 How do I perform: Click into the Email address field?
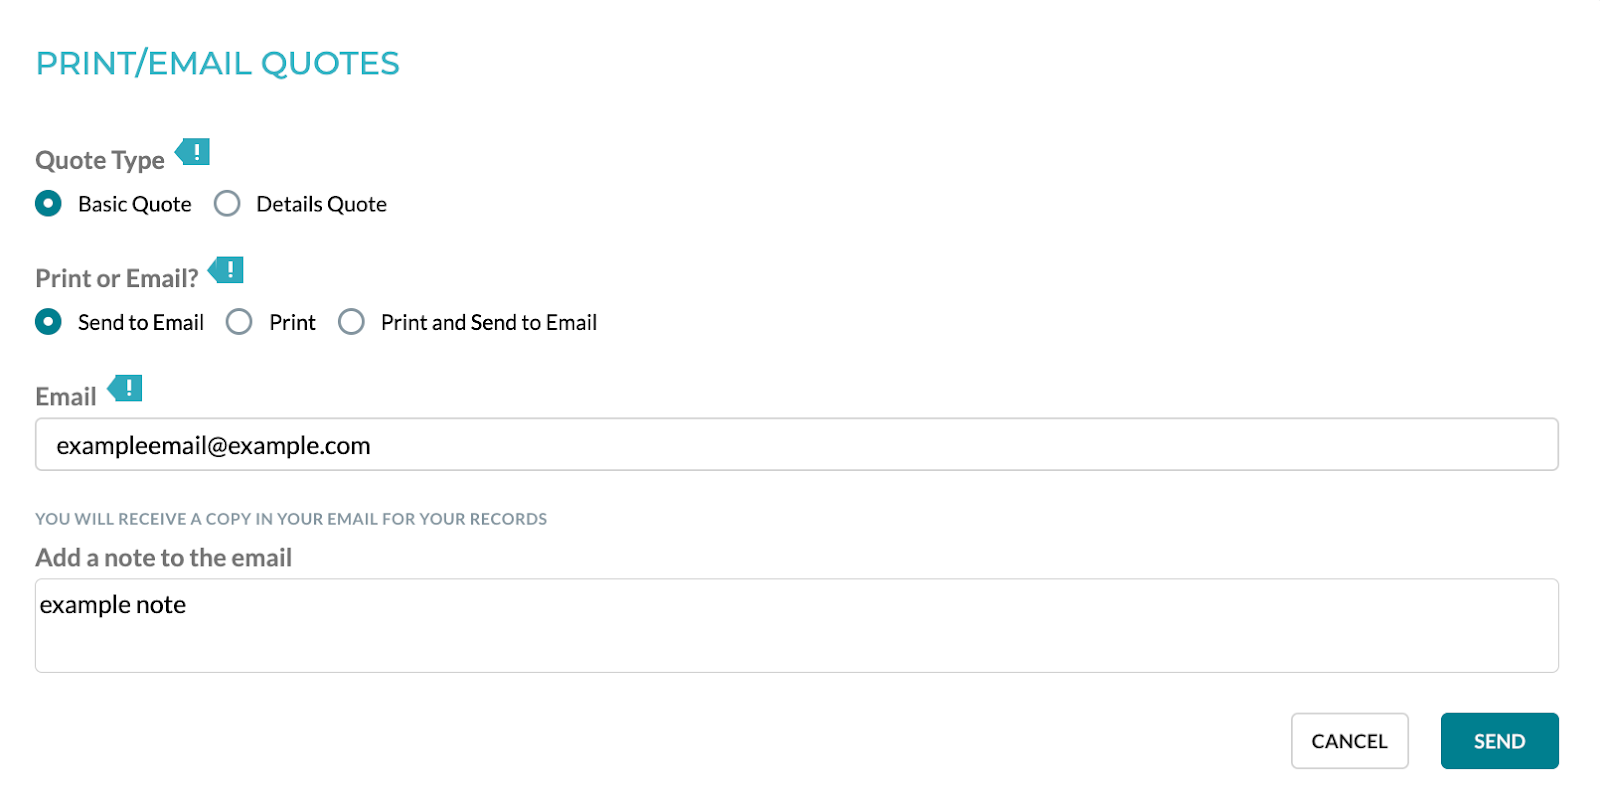click(x=796, y=445)
